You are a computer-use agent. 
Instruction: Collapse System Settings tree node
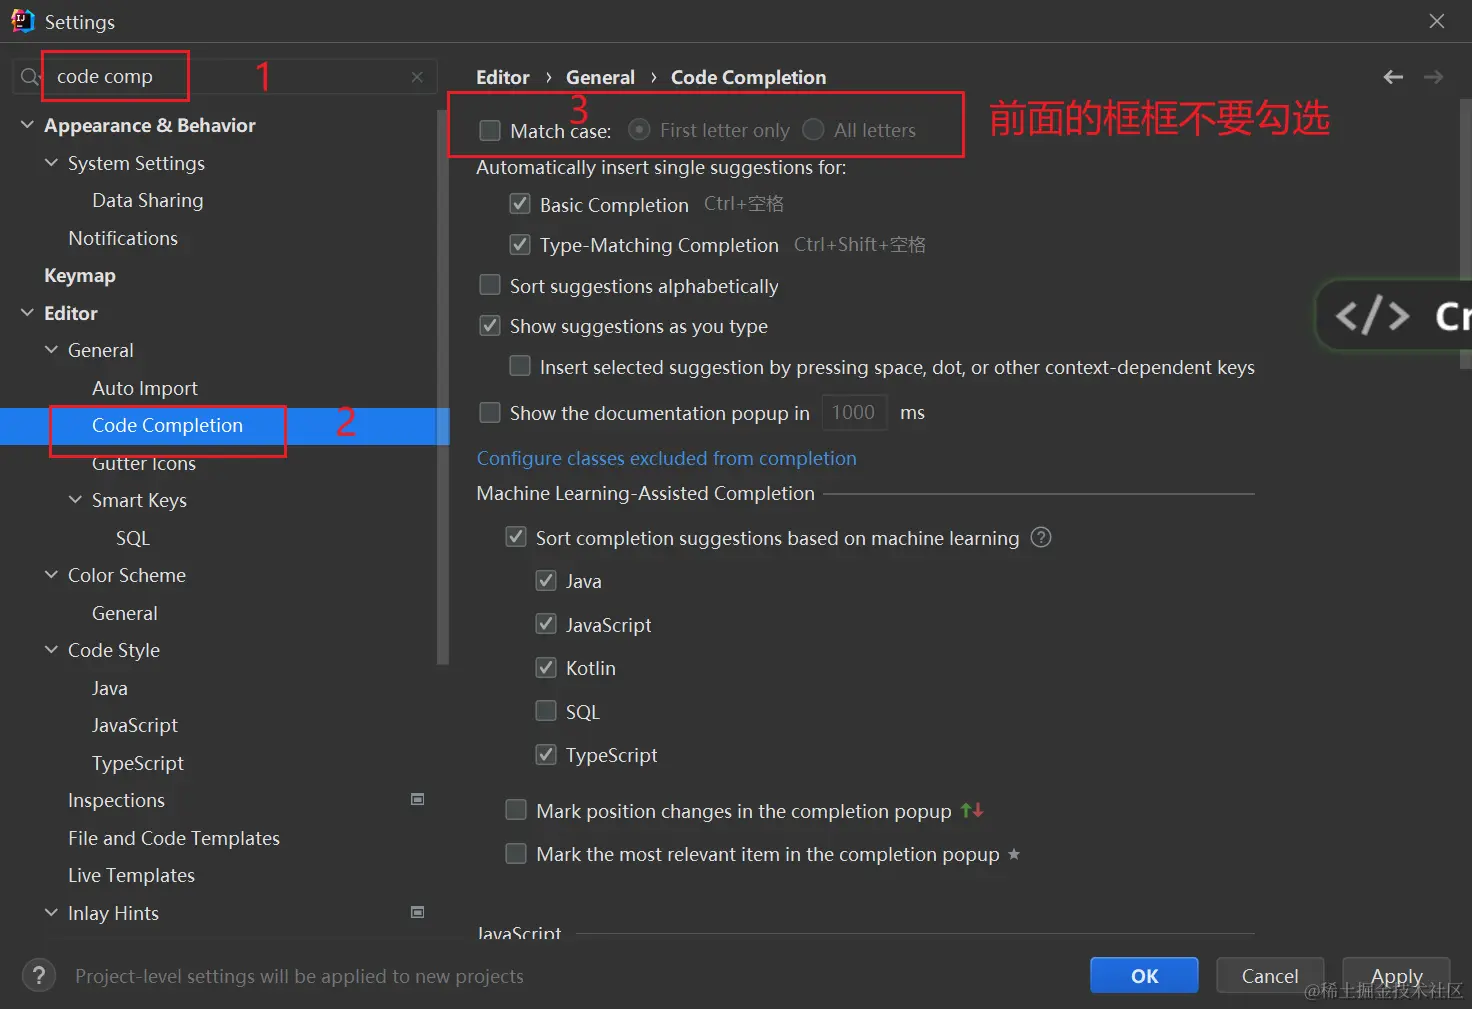tap(51, 162)
